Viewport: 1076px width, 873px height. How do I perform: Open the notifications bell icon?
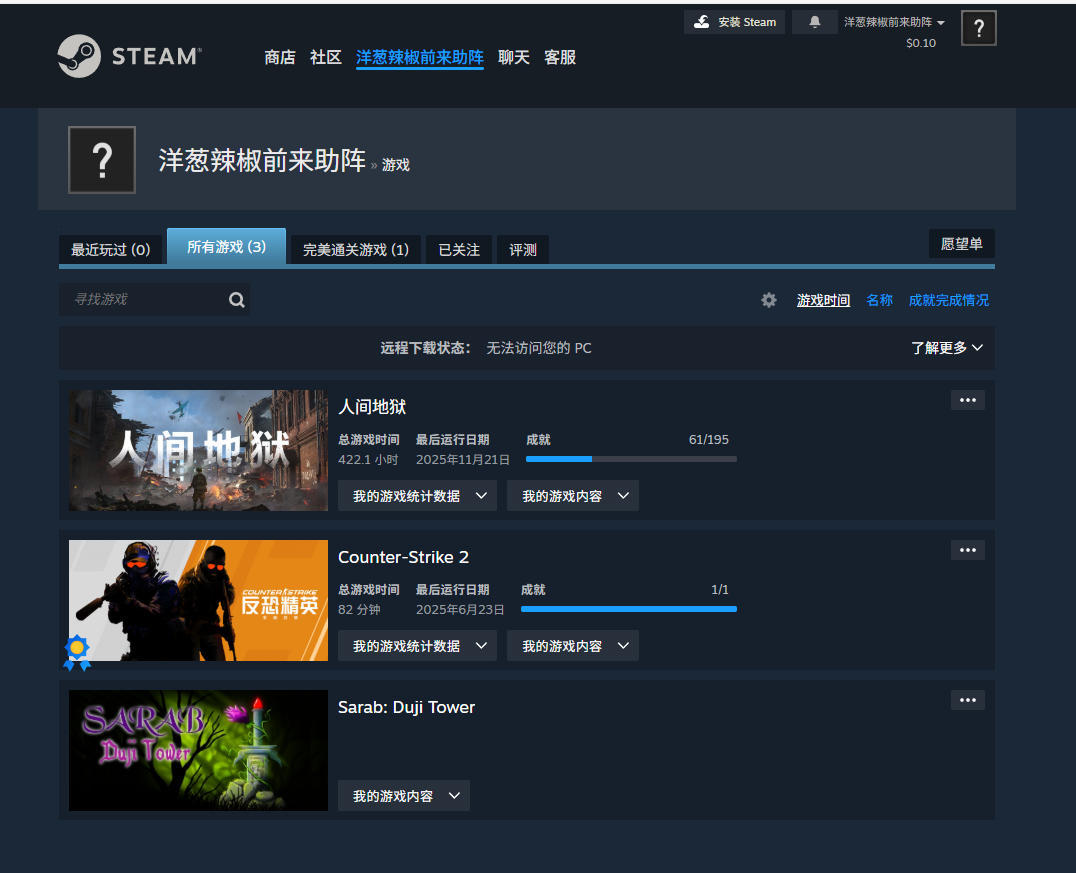[815, 22]
